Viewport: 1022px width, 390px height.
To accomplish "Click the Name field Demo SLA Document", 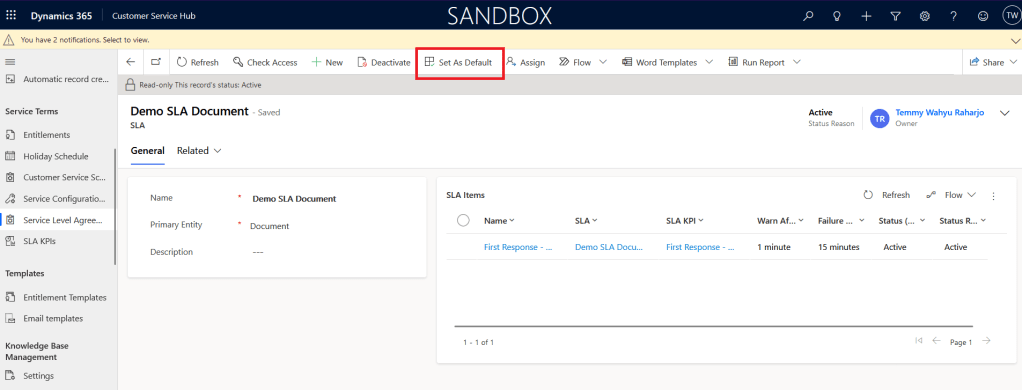I will 294,199.
